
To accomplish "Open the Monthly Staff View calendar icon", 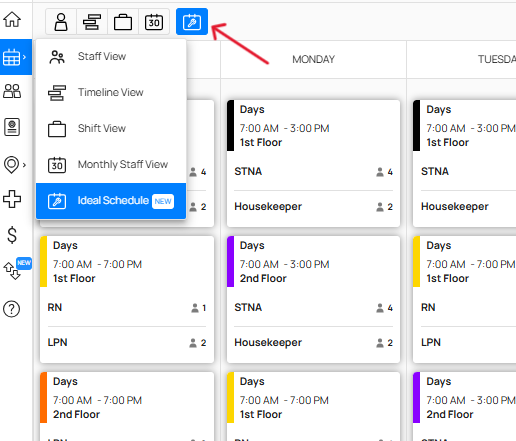I will point(154,22).
